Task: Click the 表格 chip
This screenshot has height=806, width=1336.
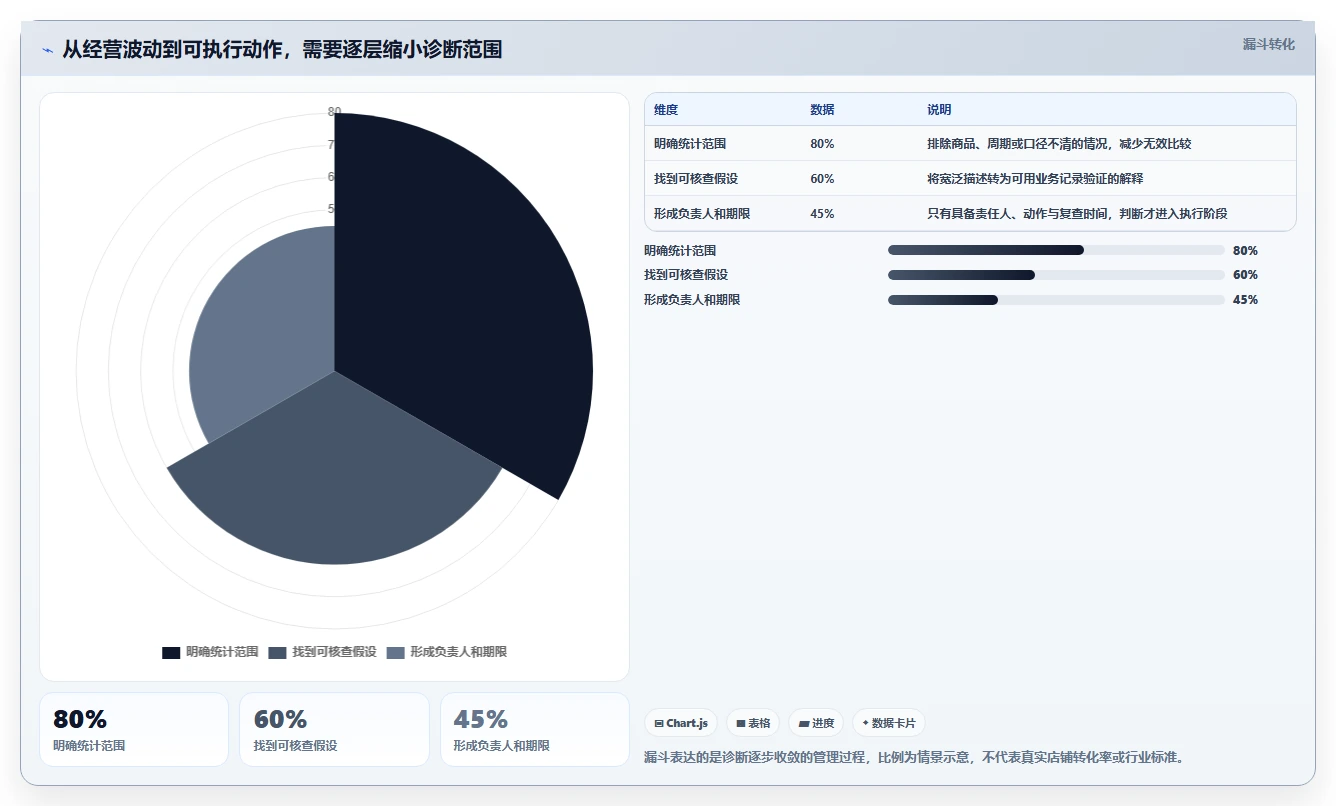Action: coord(753,723)
